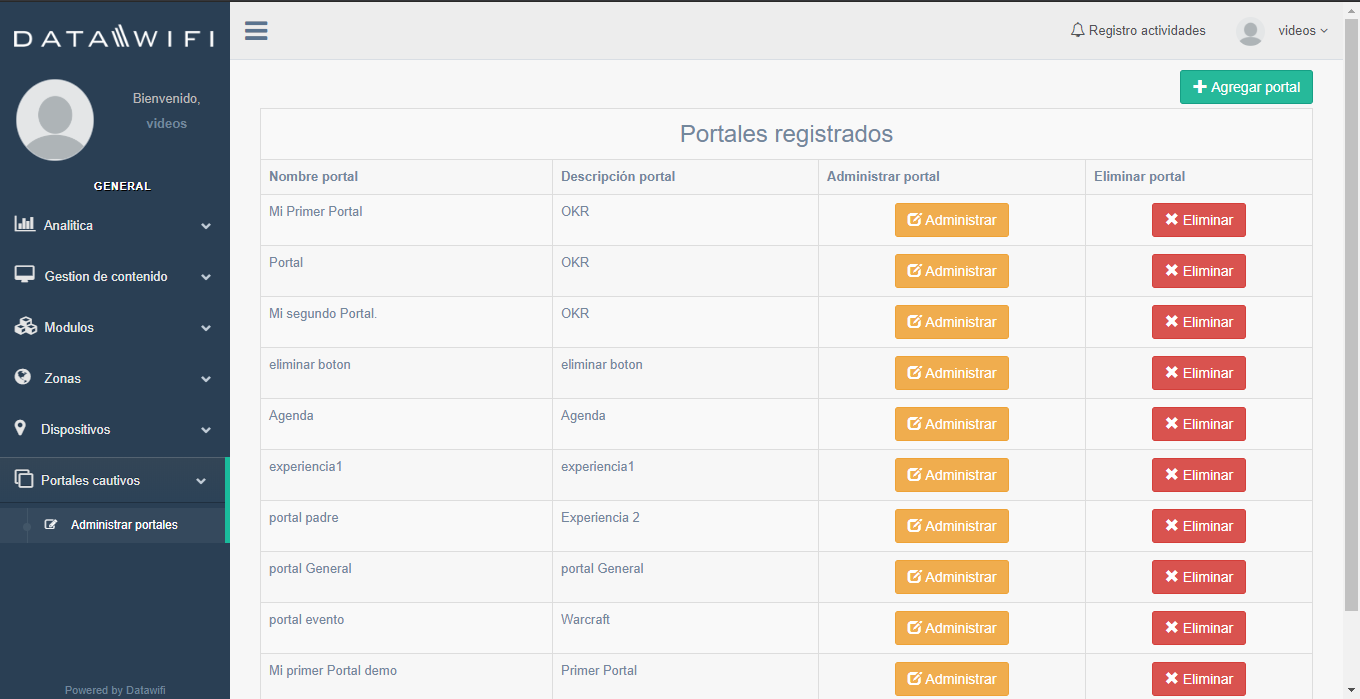
Task: Click the Modulos cubes icon
Action: click(25, 326)
